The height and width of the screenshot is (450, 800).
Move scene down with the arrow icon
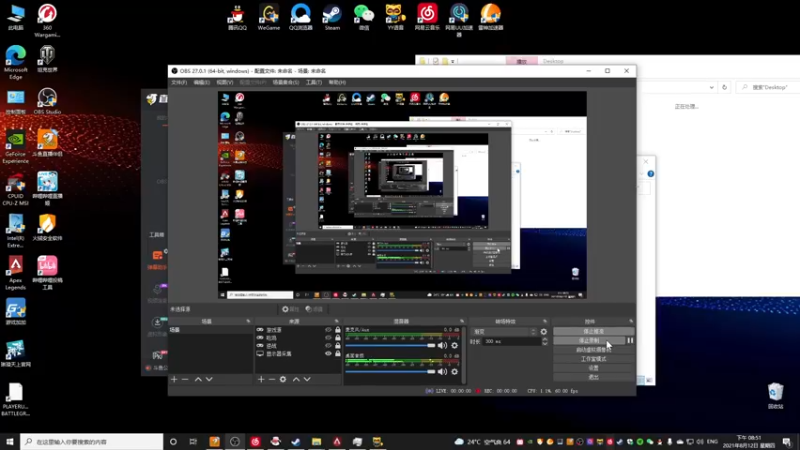pos(209,379)
